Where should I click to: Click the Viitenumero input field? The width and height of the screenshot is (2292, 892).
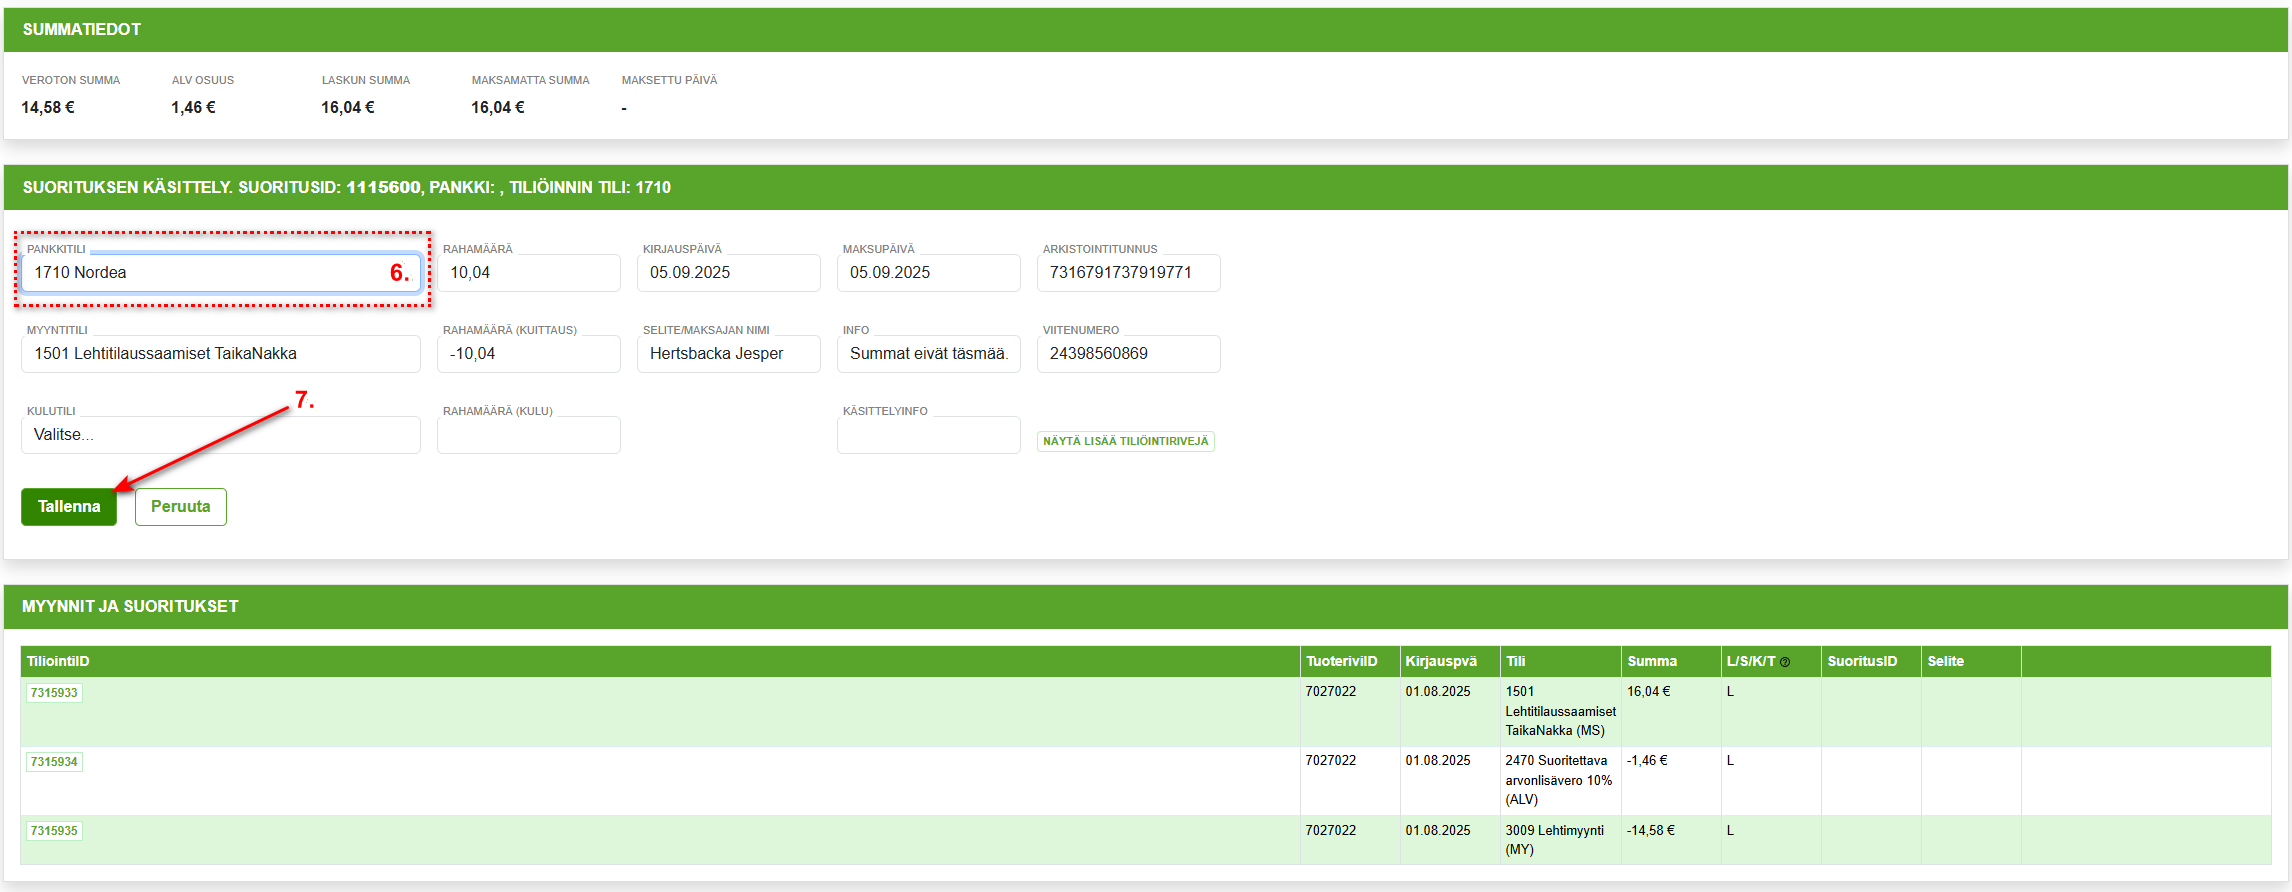pos(1128,354)
